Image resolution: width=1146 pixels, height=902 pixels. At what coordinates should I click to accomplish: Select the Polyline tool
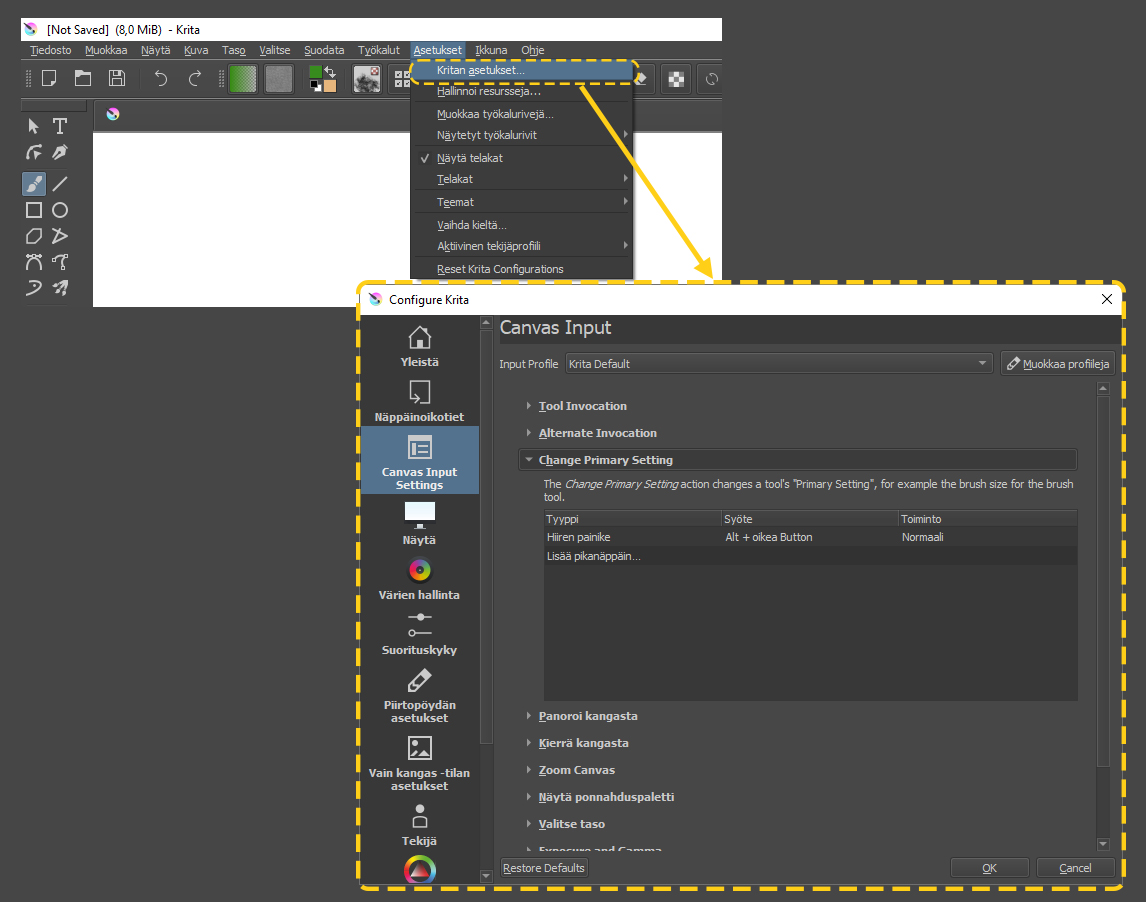(x=60, y=236)
